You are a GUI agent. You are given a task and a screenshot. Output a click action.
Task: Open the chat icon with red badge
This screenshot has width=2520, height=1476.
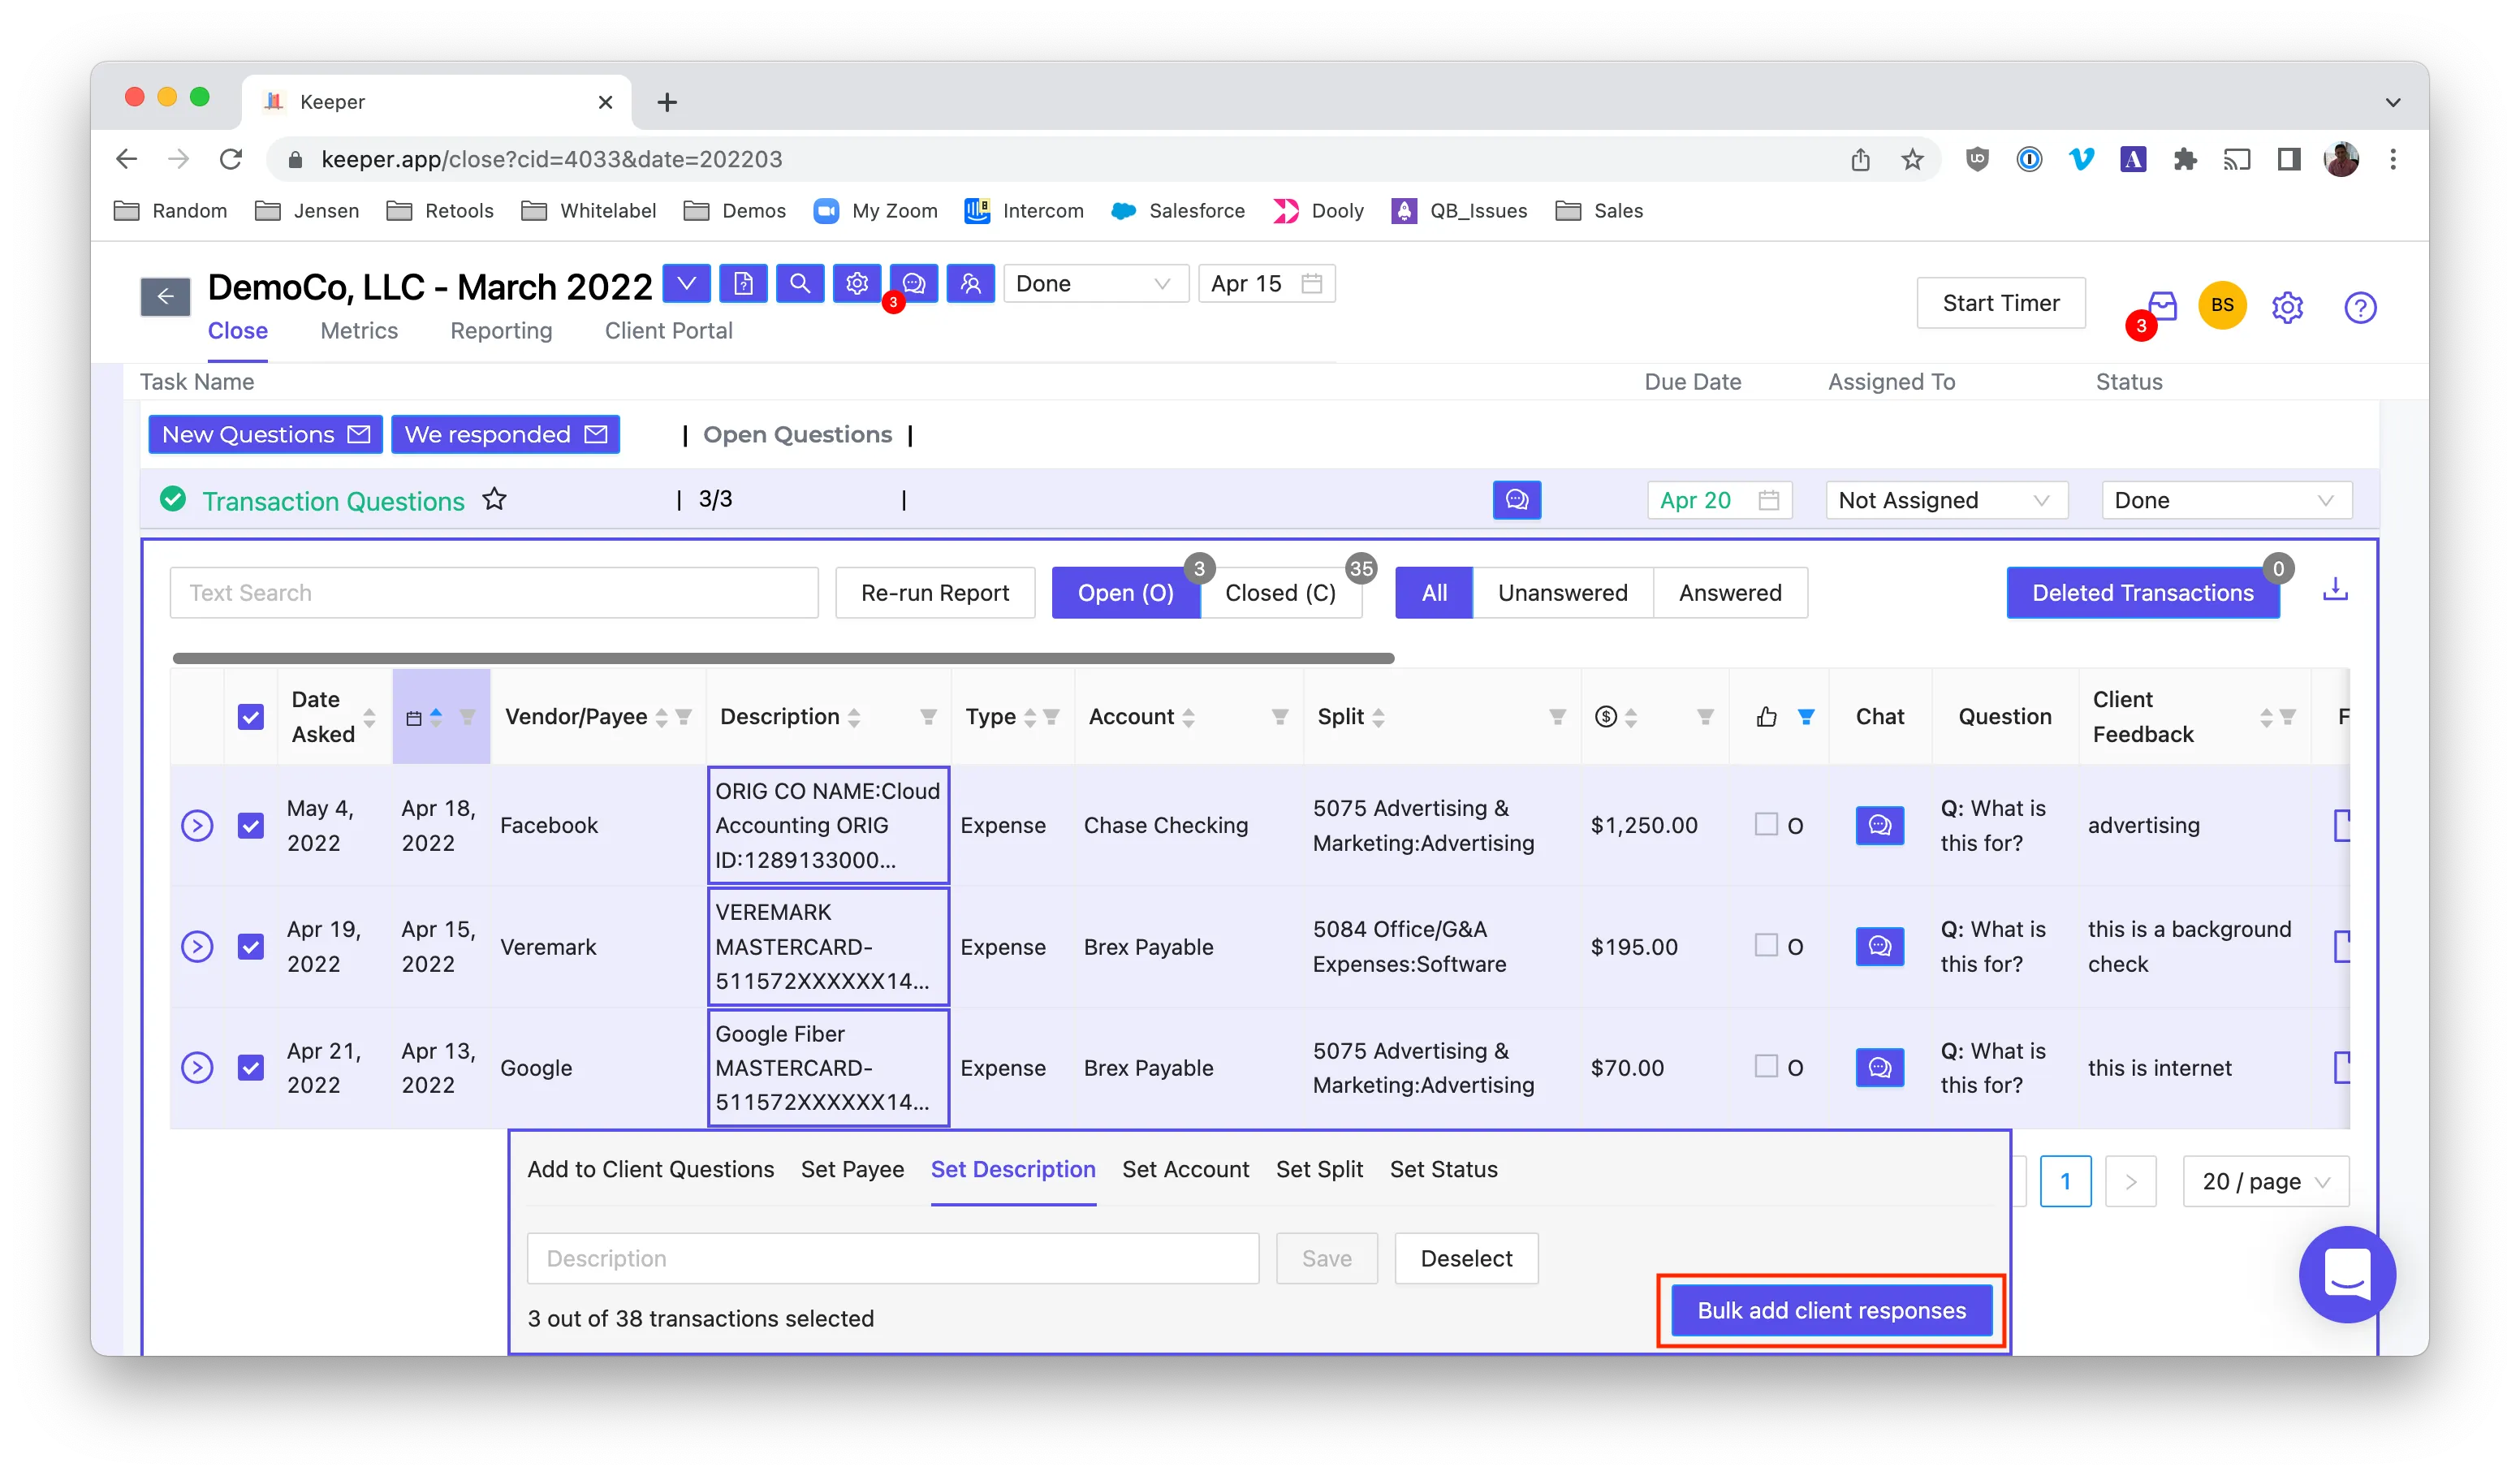(914, 284)
